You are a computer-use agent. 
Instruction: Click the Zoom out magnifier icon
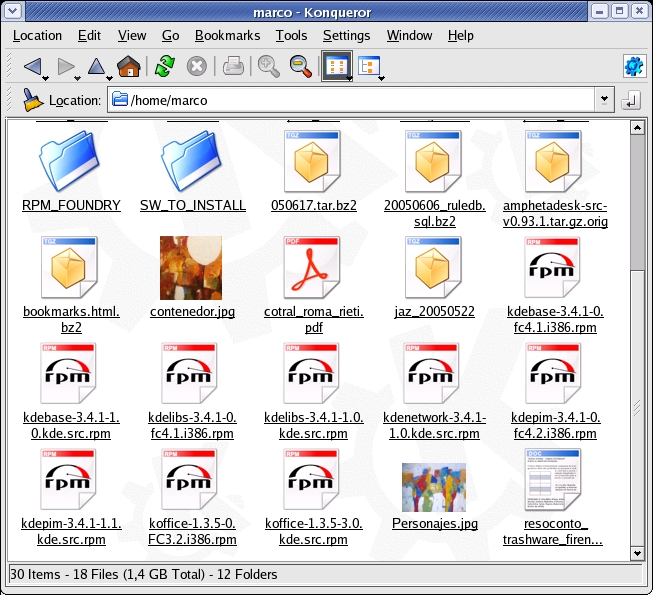click(300, 67)
